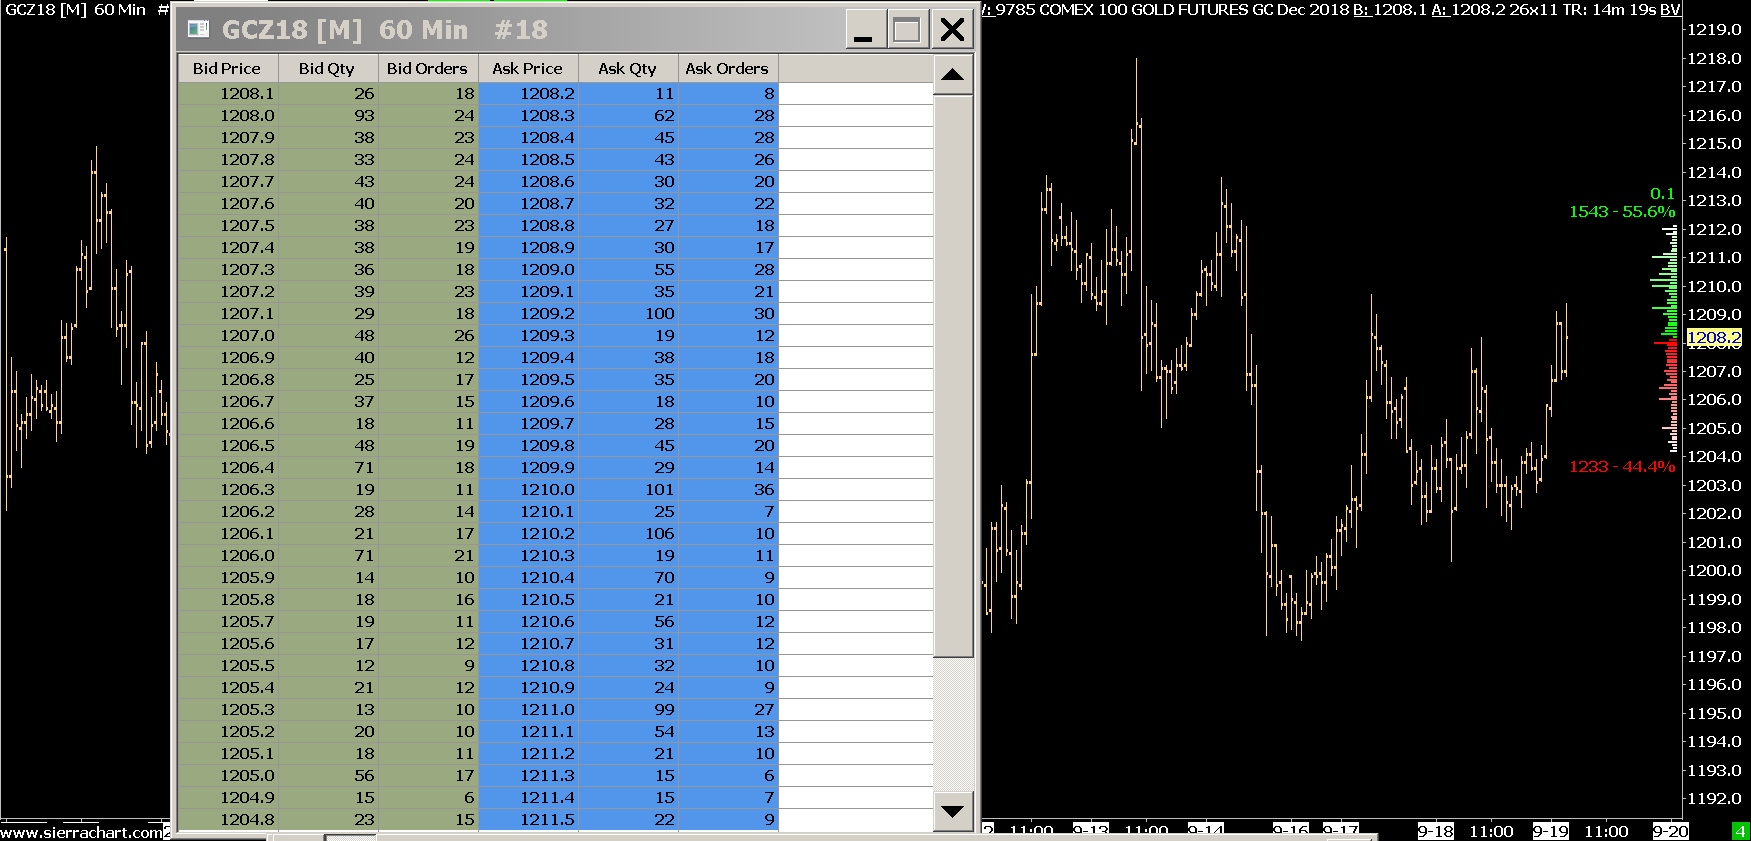
Task: Select the Ask Qty column header
Action: 627,69
